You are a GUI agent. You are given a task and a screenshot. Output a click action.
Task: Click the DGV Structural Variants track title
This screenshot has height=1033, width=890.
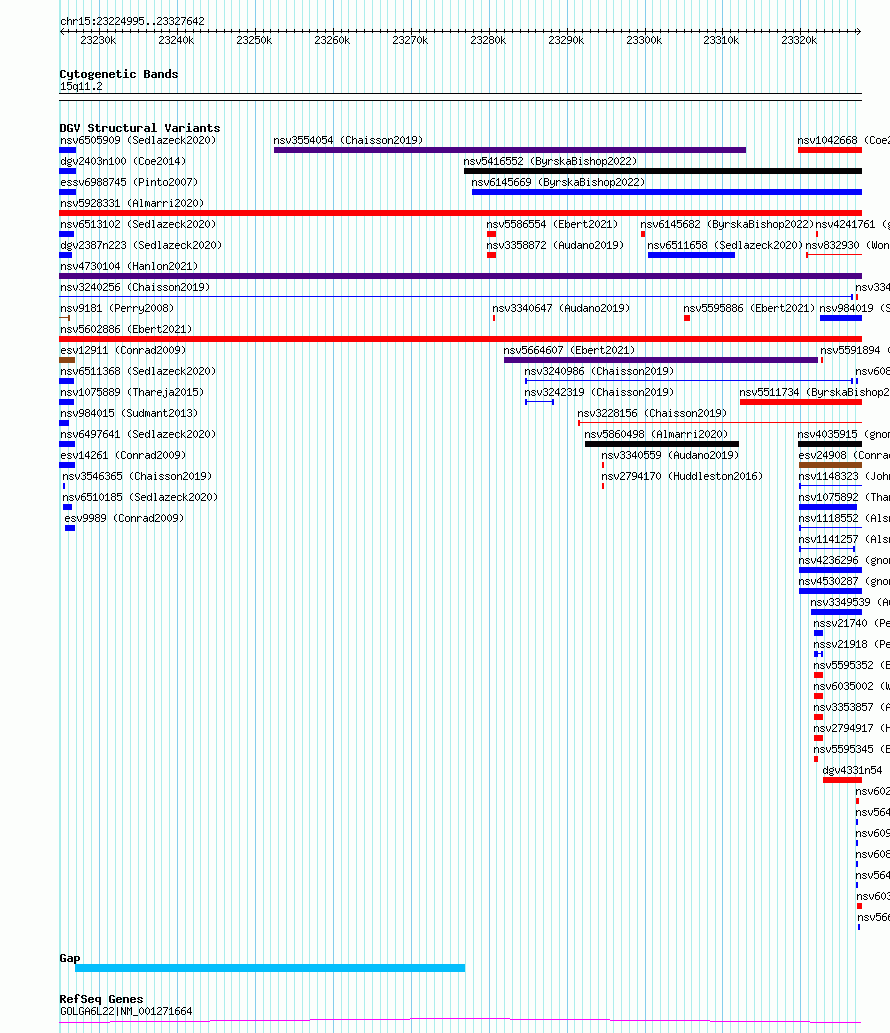pos(140,128)
